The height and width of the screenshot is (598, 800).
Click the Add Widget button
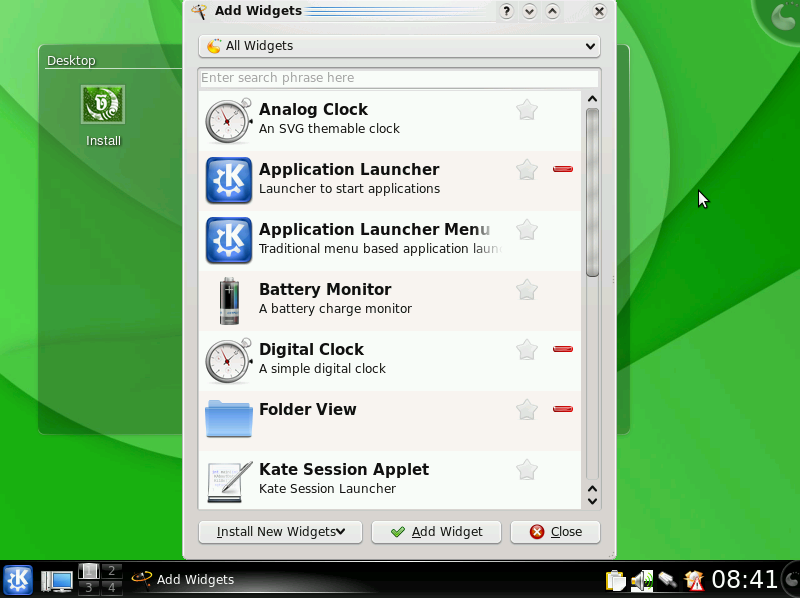436,532
